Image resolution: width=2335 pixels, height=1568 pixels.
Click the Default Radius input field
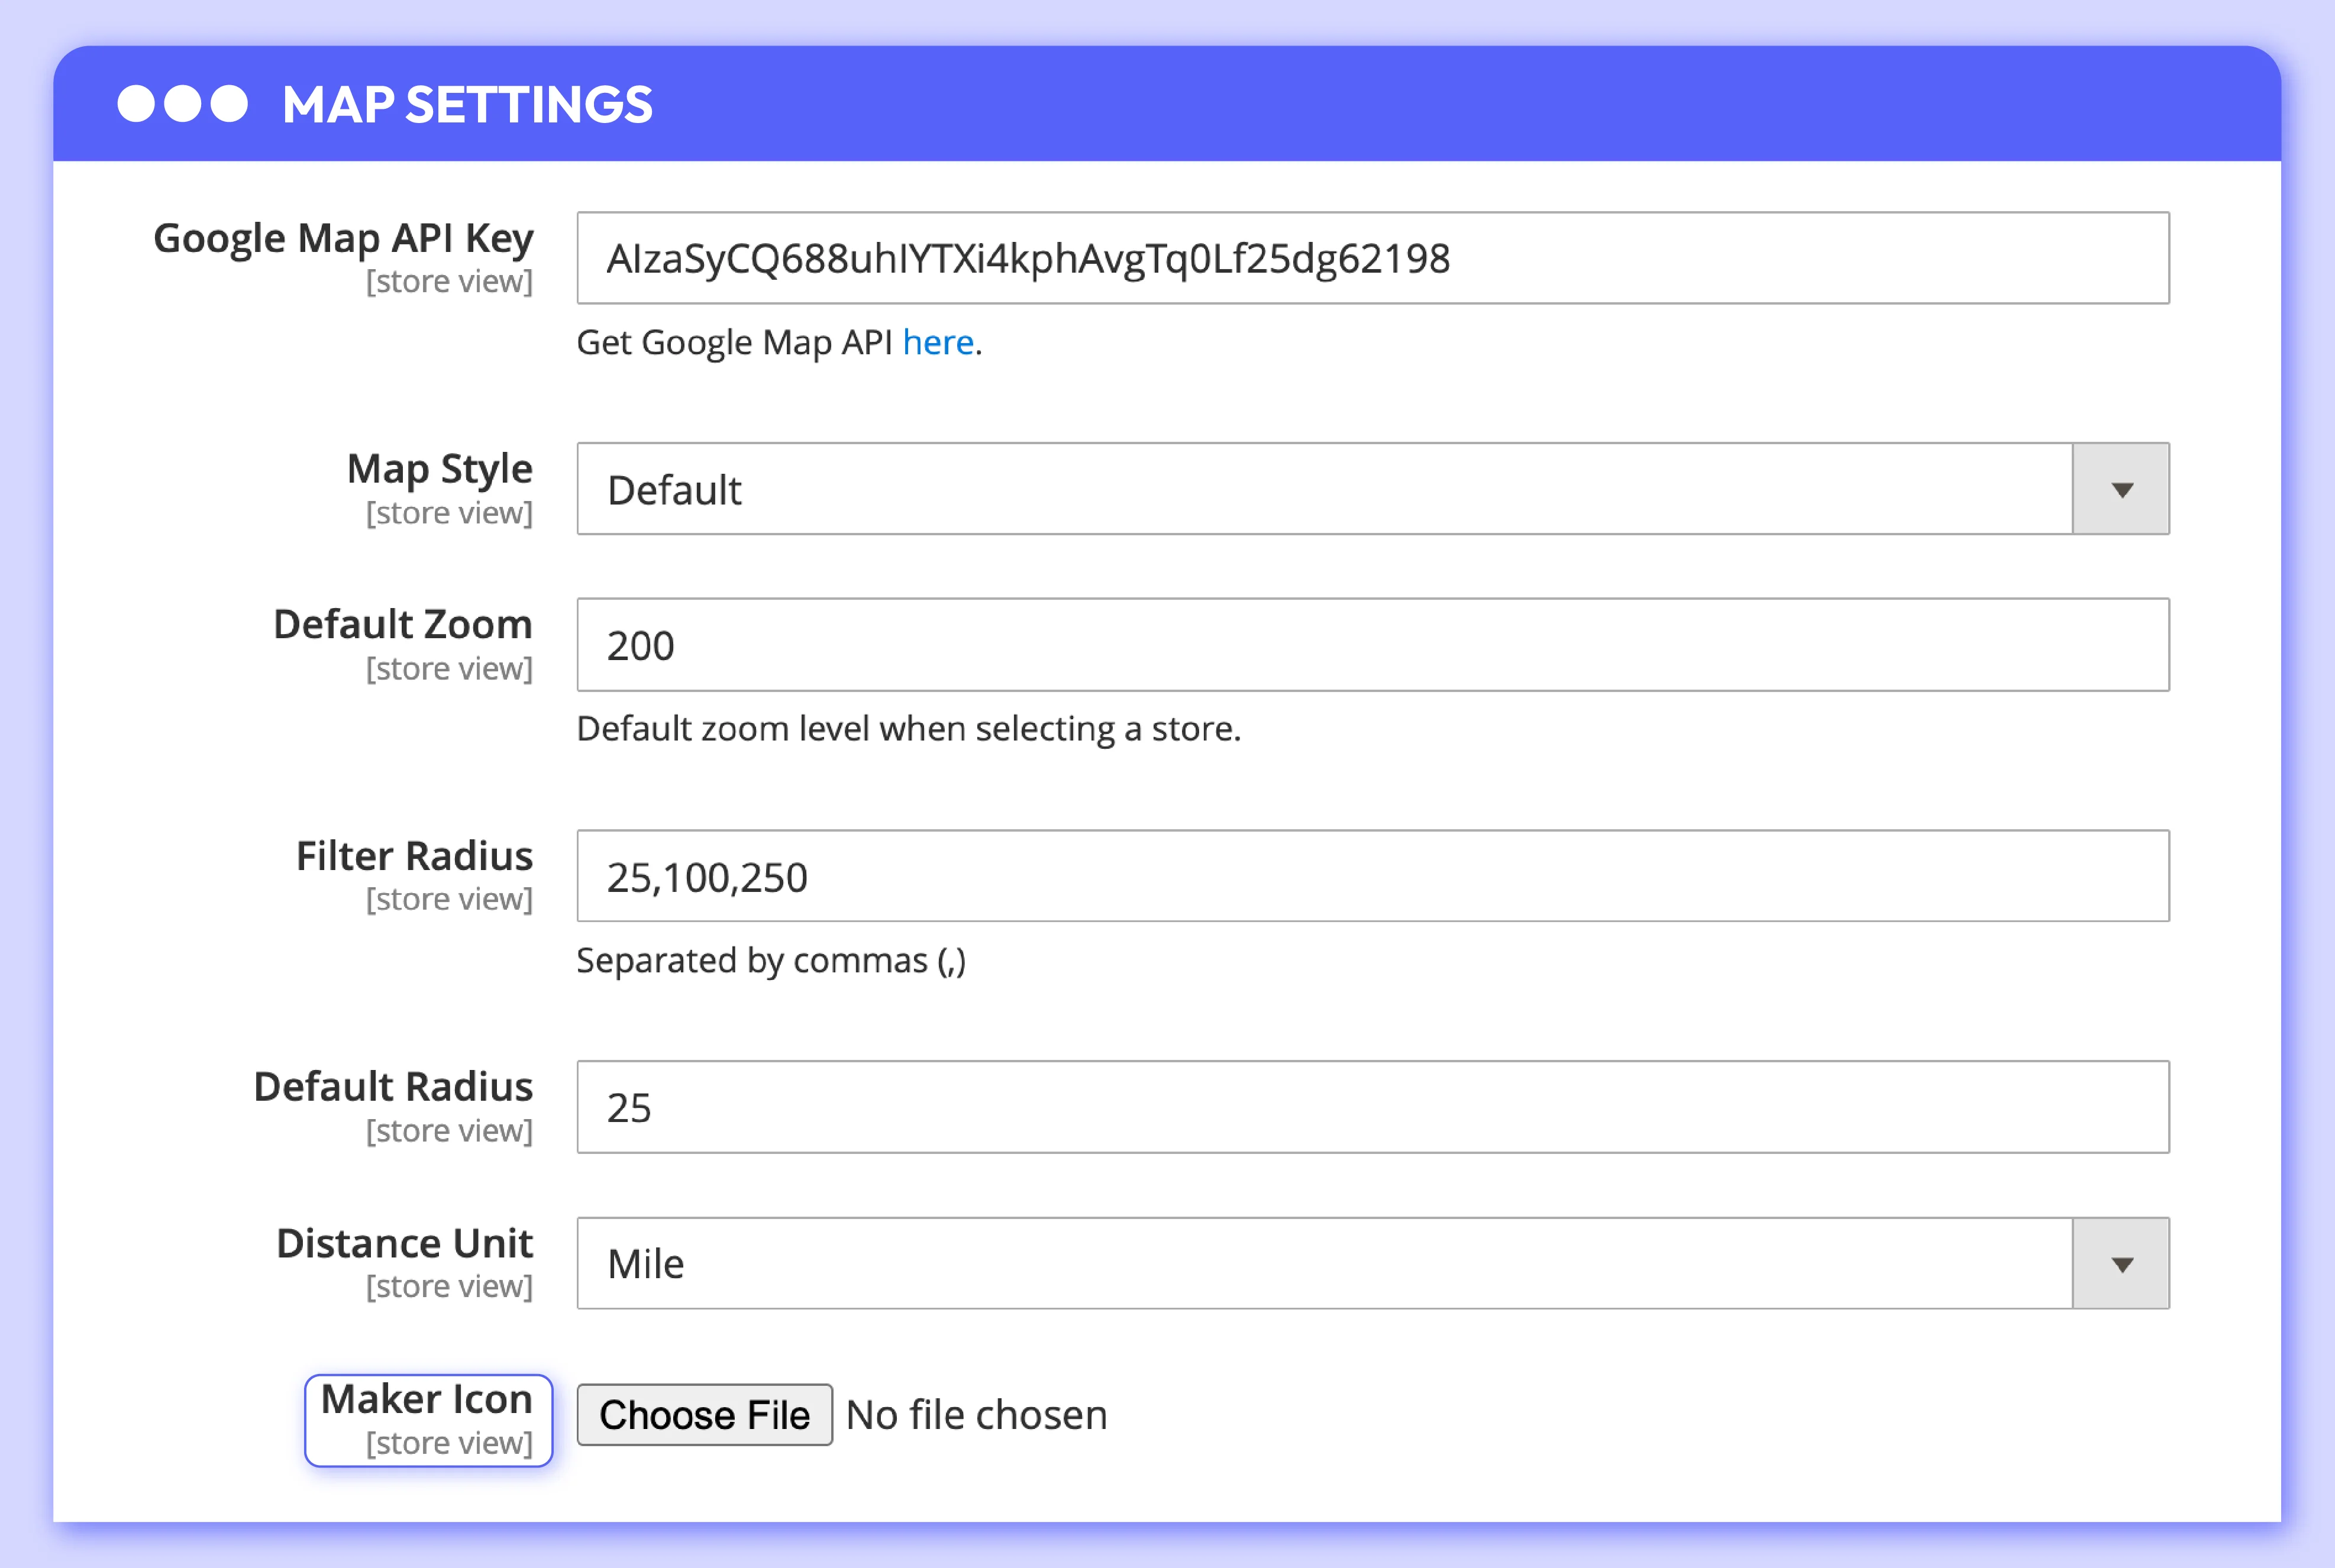1372,1107
